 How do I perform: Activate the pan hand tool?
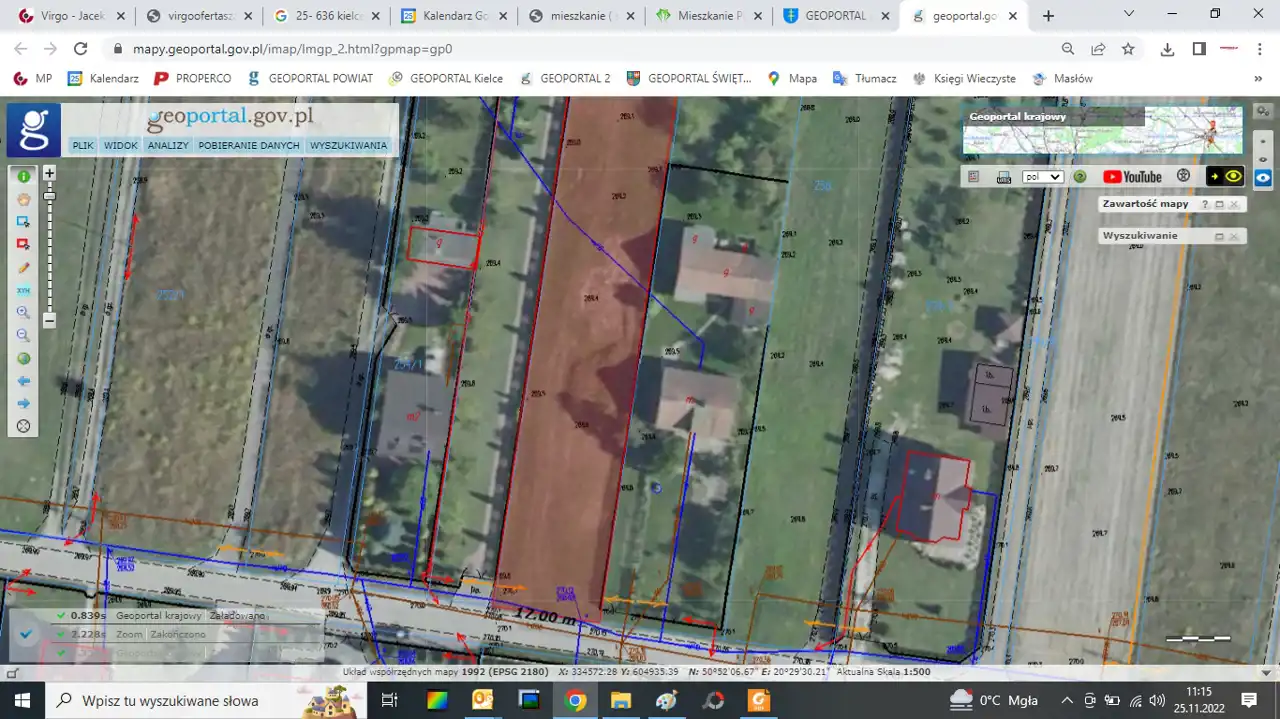coord(23,198)
